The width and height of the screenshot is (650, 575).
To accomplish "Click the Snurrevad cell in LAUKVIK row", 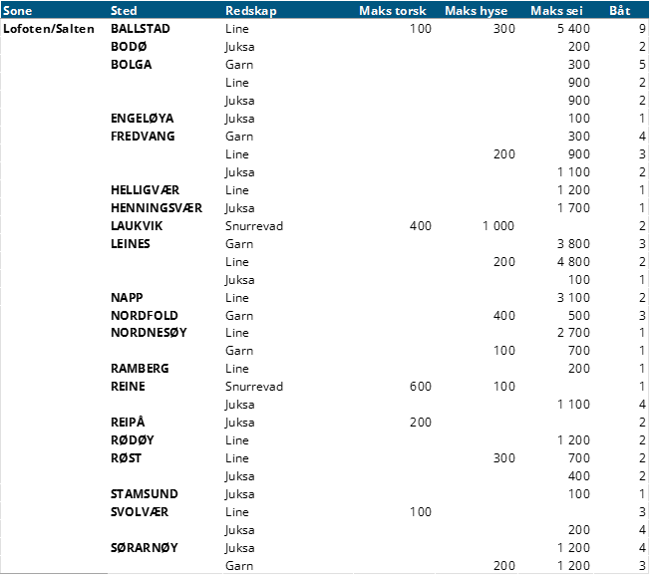I will pos(254,226).
